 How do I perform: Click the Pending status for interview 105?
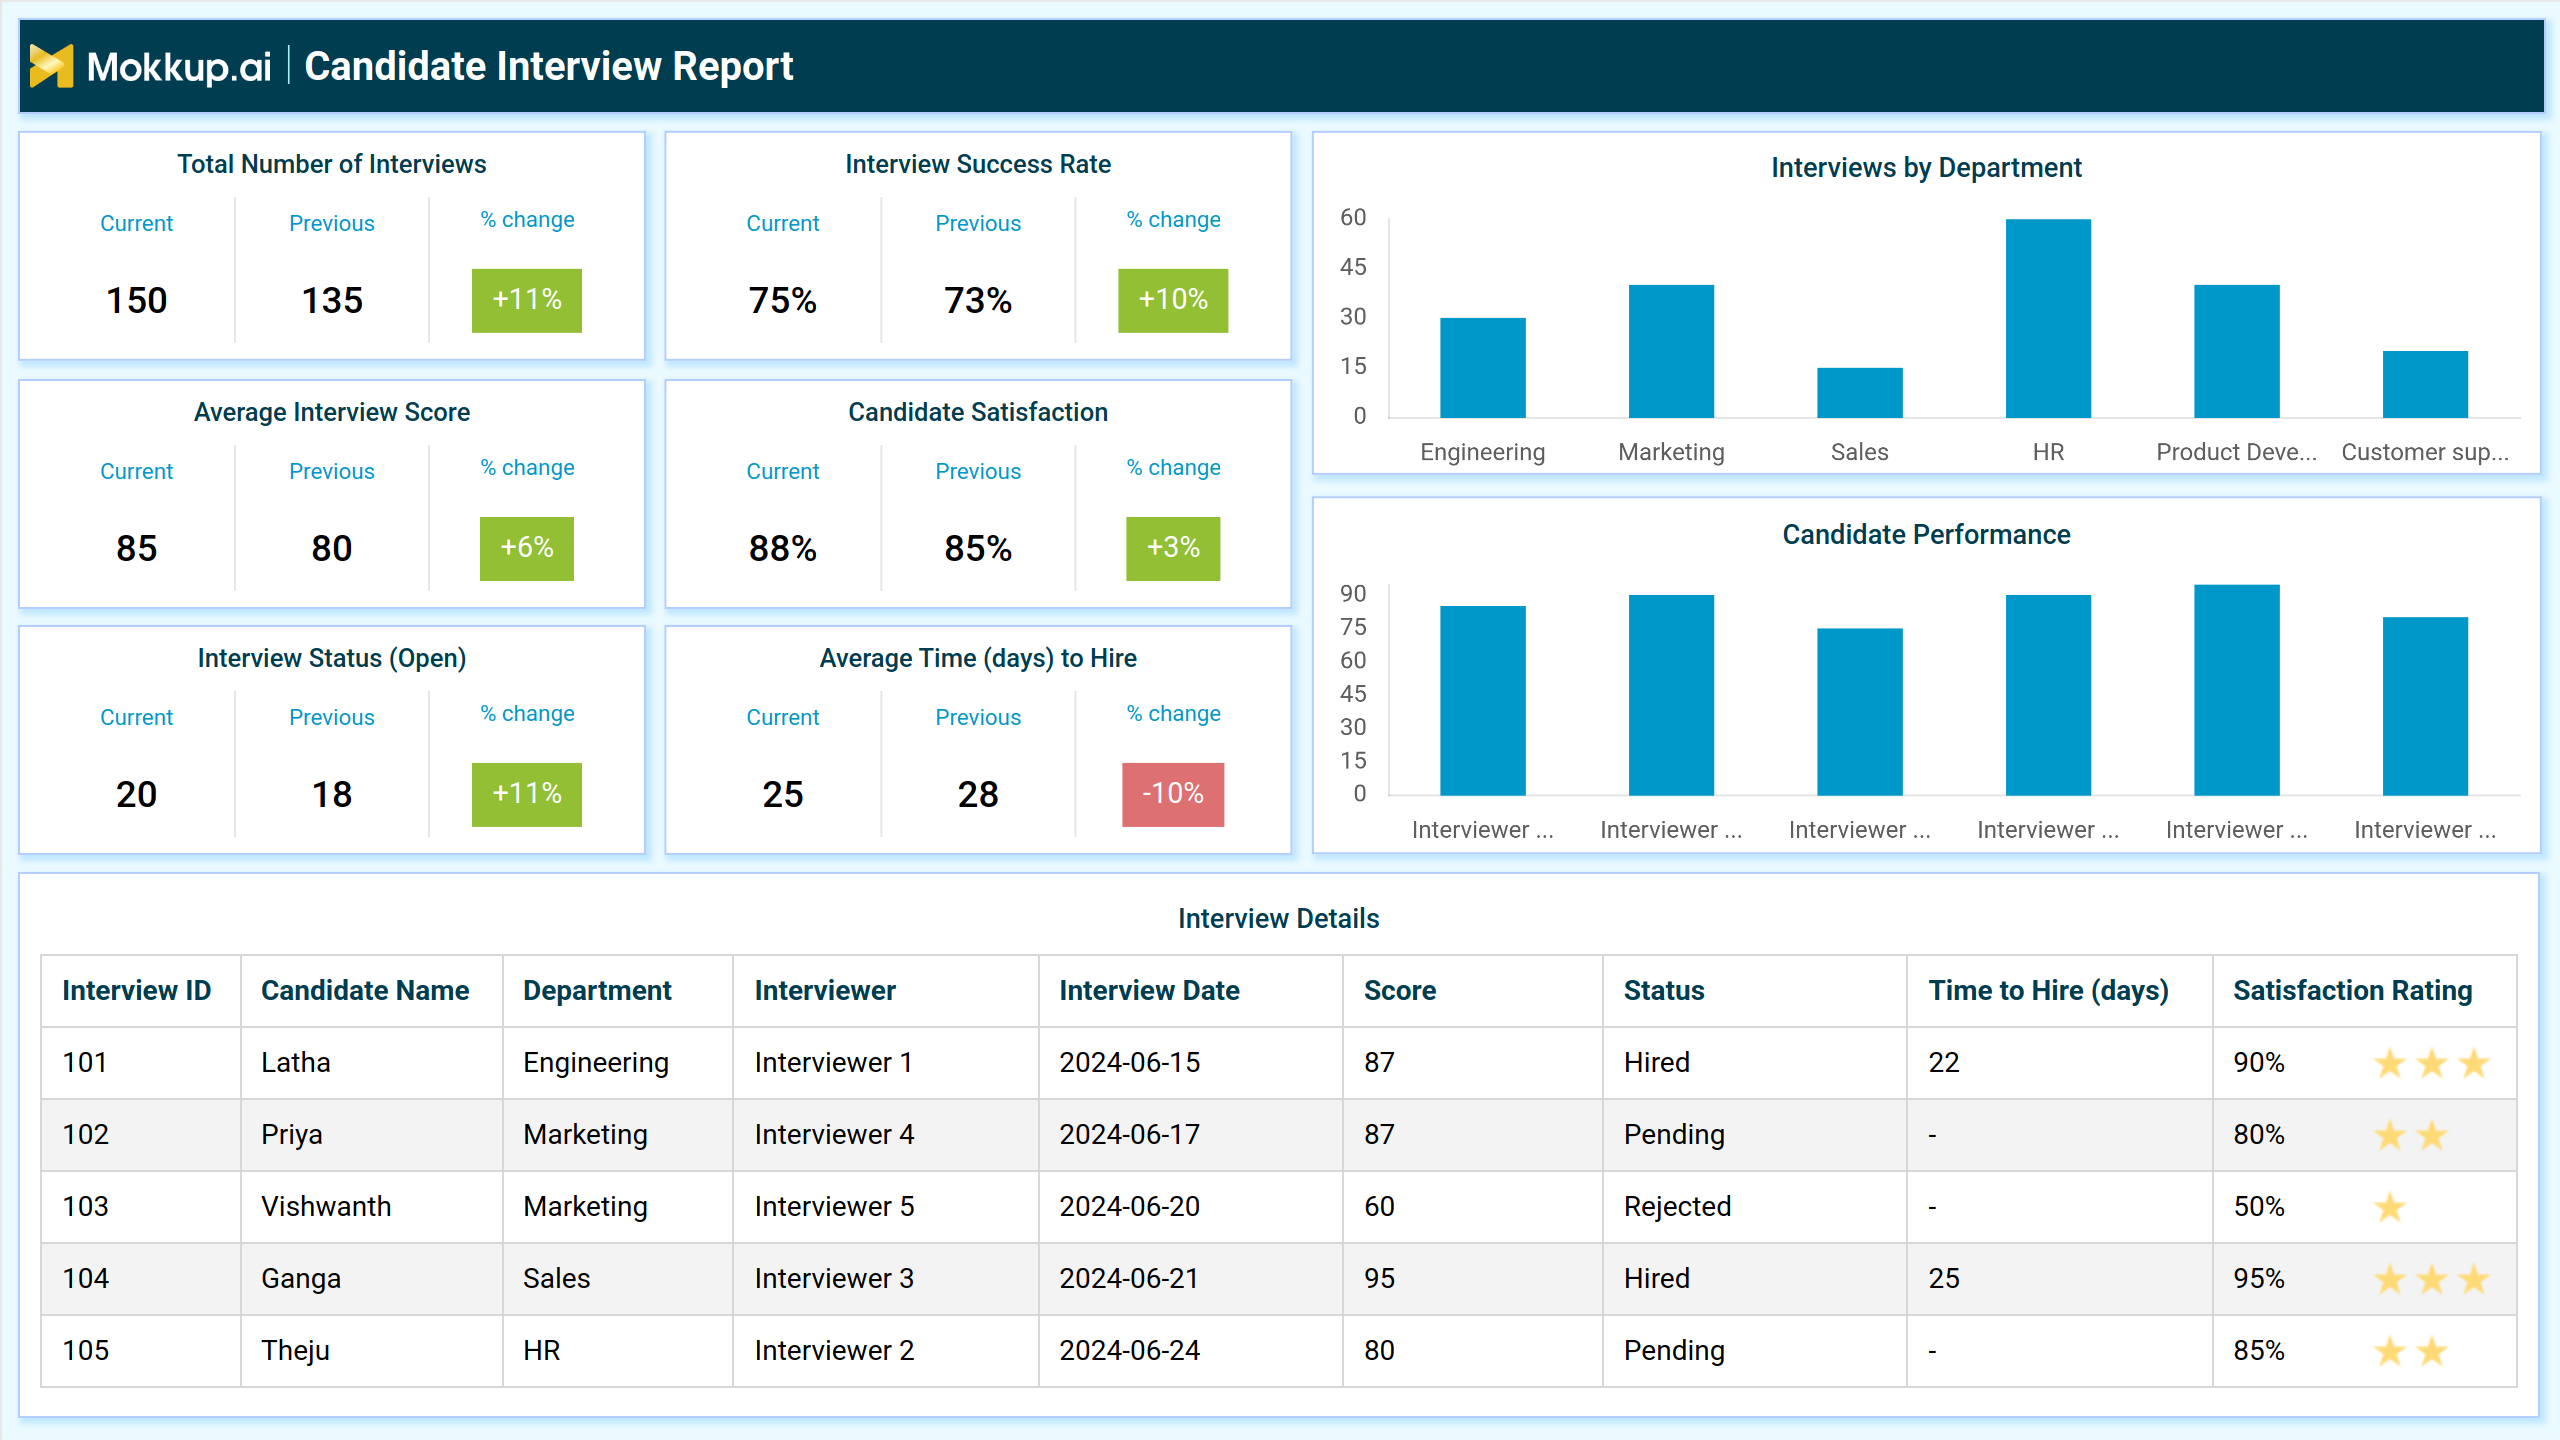click(1674, 1350)
